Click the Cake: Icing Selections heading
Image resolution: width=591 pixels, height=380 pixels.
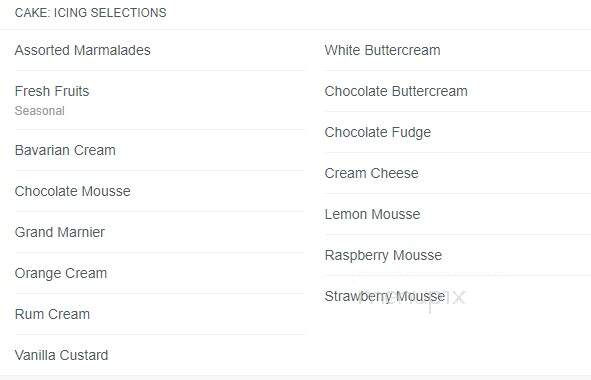tap(90, 13)
